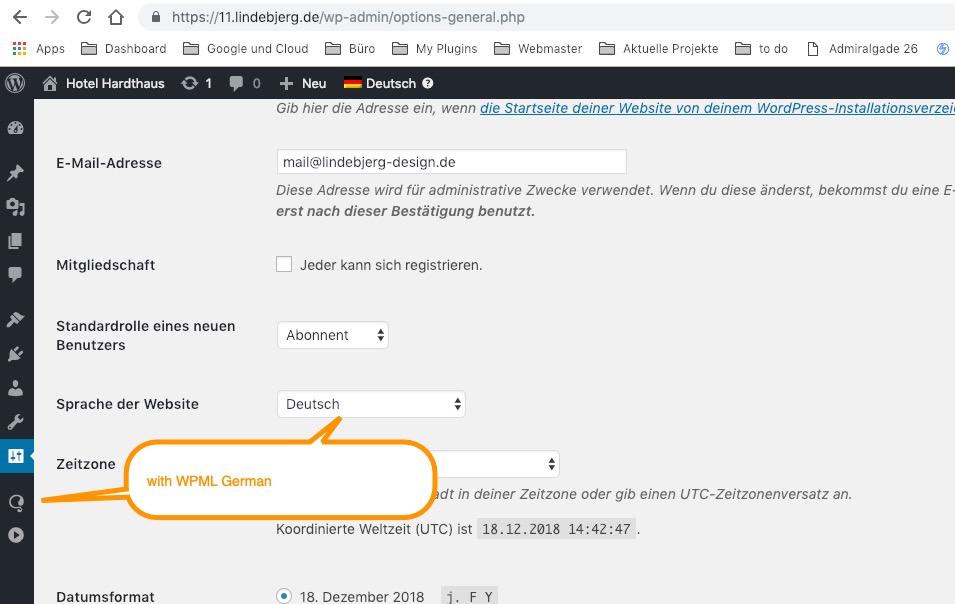Click the UTC time value 18.12.2018 14:42:47

click(556, 529)
